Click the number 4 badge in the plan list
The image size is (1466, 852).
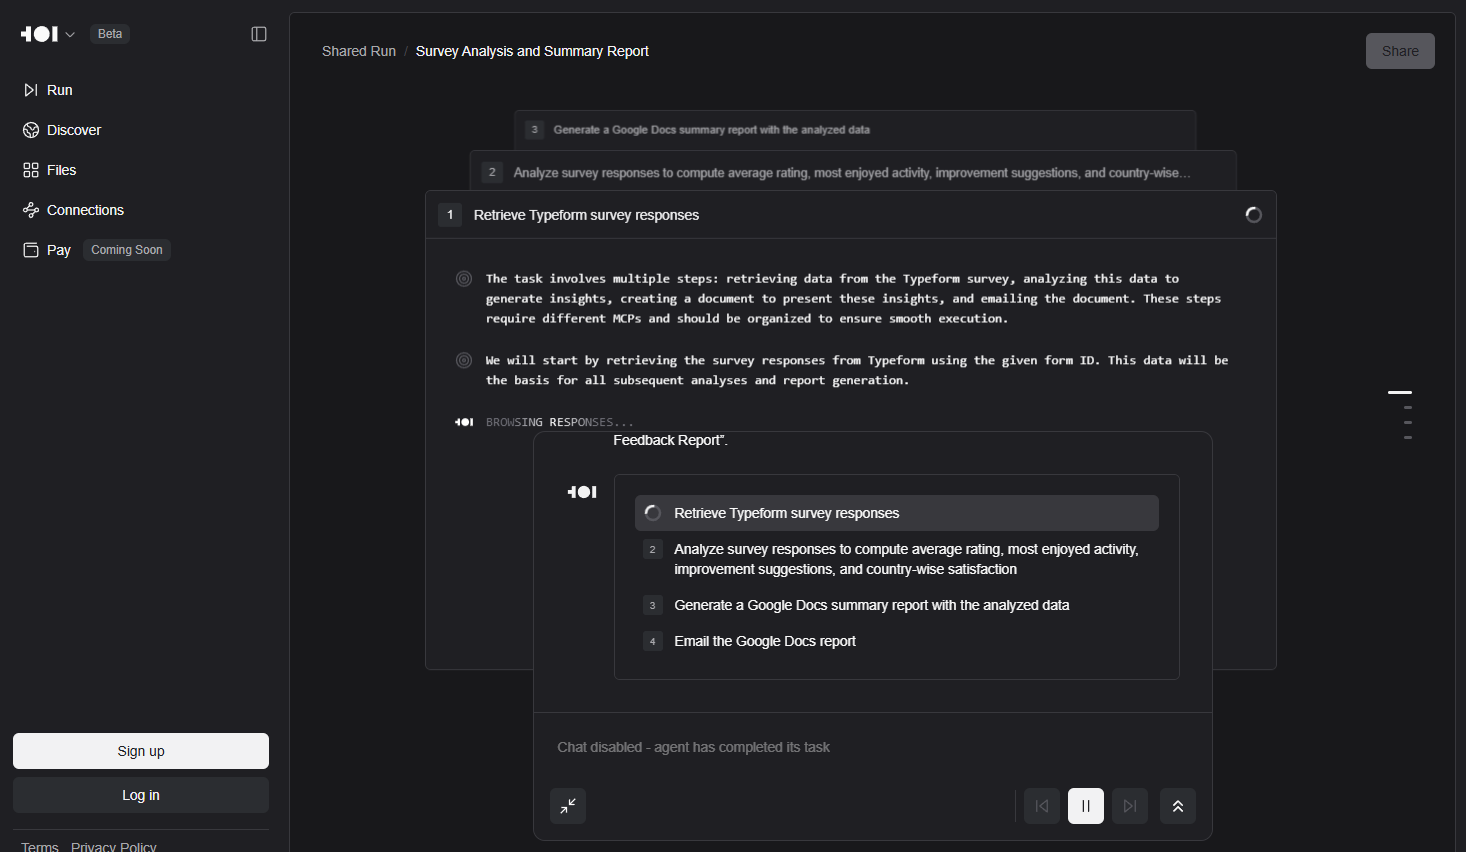point(653,641)
